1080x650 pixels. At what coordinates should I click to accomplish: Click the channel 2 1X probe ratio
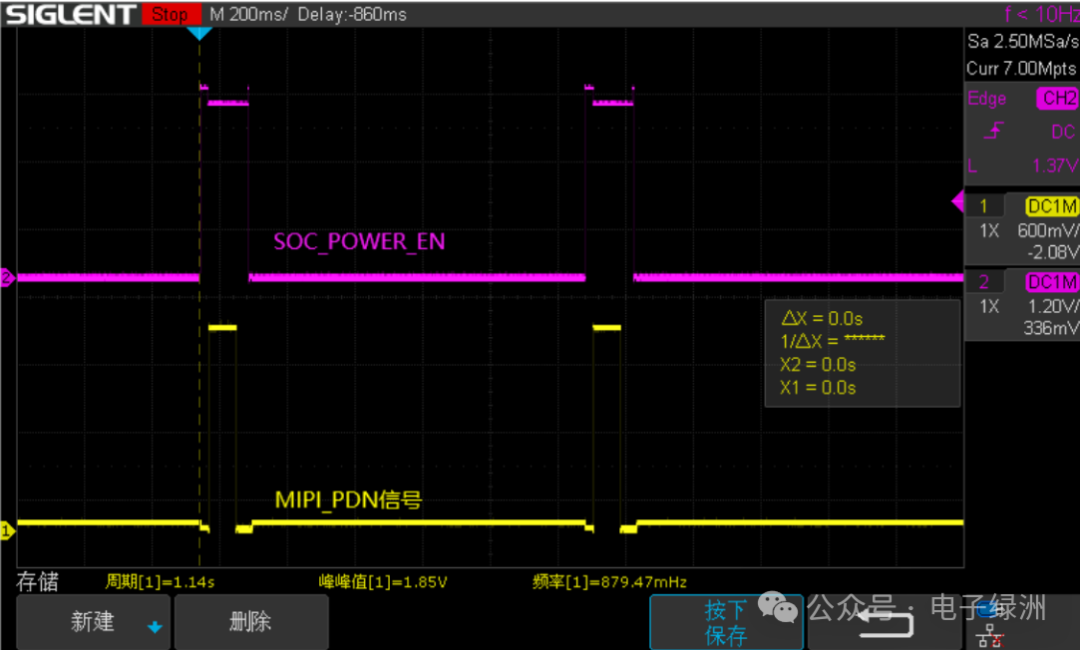click(x=989, y=306)
